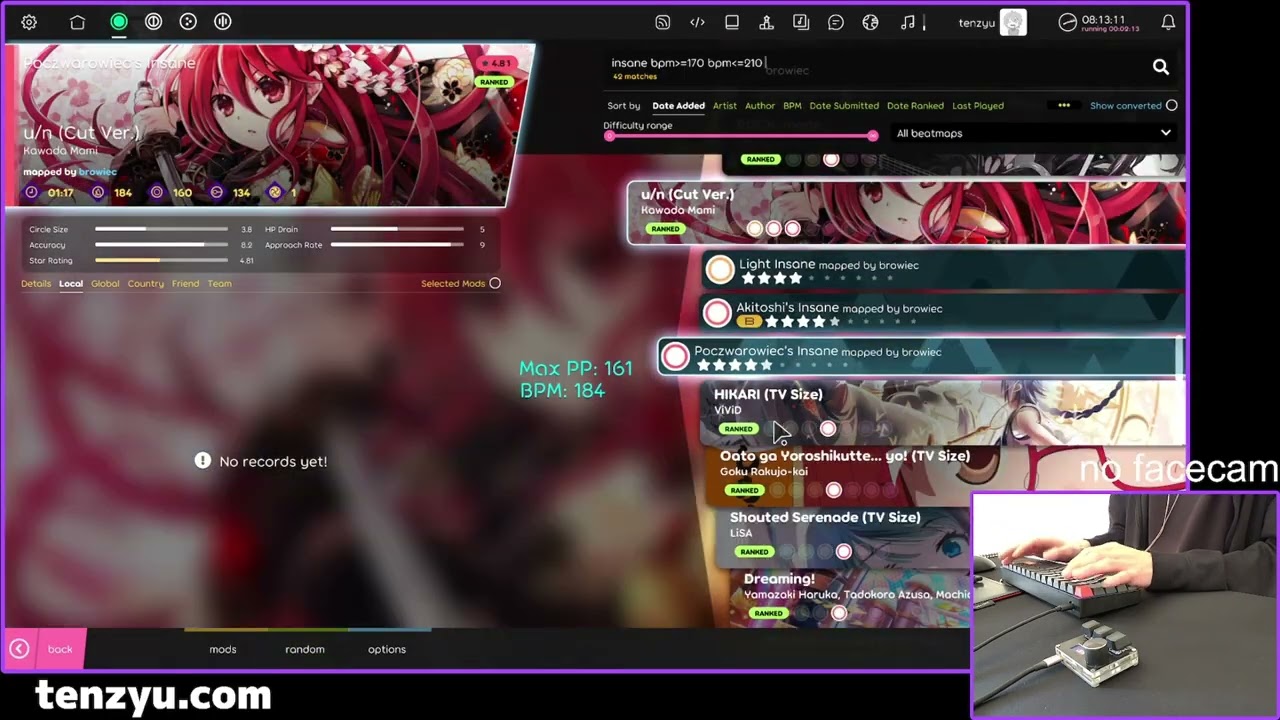The image size is (1280, 720).
Task: Click the HIKARI difficulty dot
Action: tap(828, 428)
